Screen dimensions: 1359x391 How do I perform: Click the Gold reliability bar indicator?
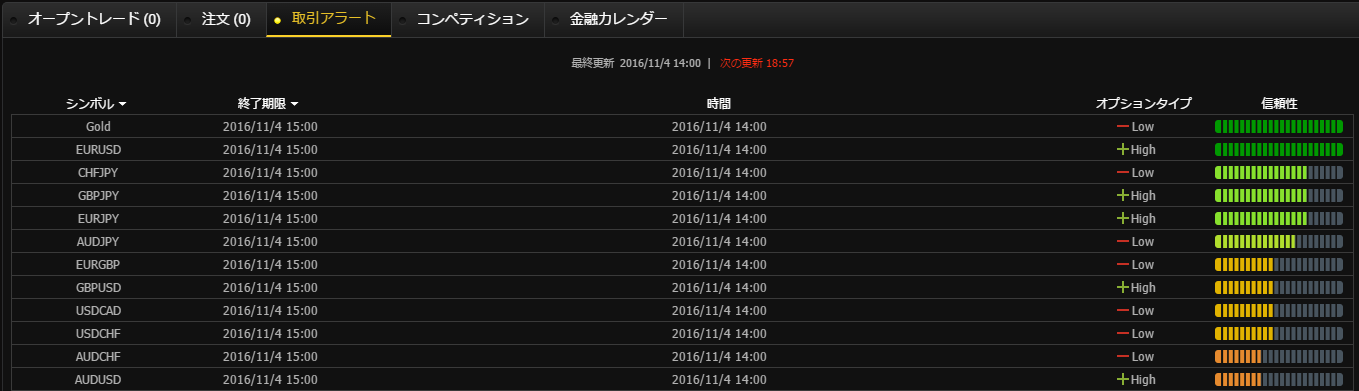(x=1279, y=127)
